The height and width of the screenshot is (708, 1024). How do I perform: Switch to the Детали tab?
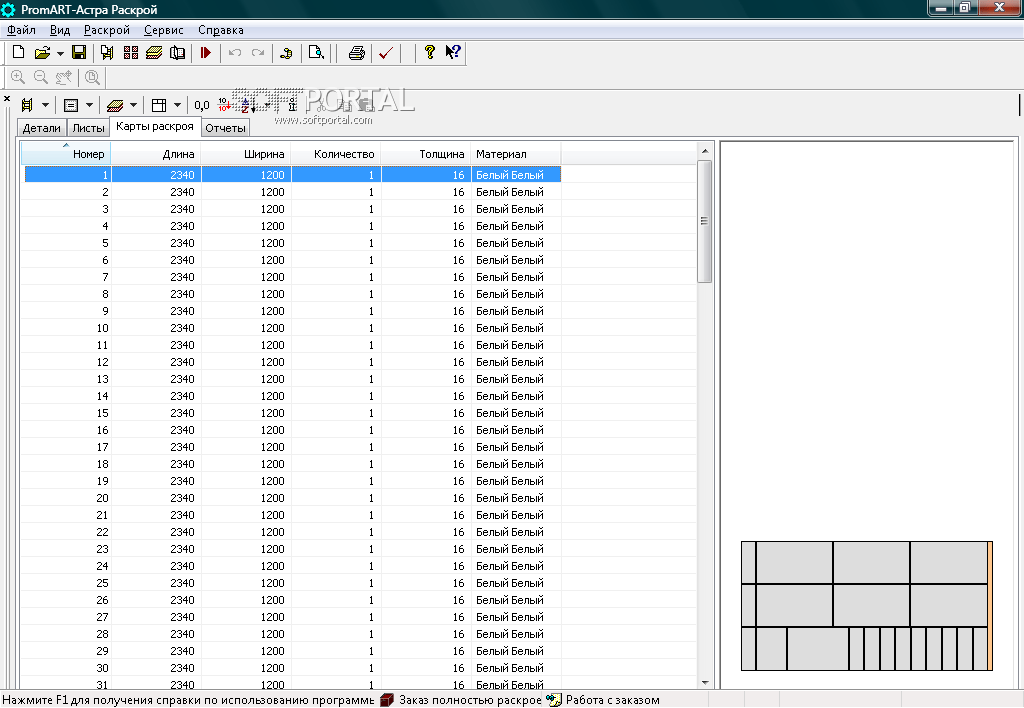42,128
